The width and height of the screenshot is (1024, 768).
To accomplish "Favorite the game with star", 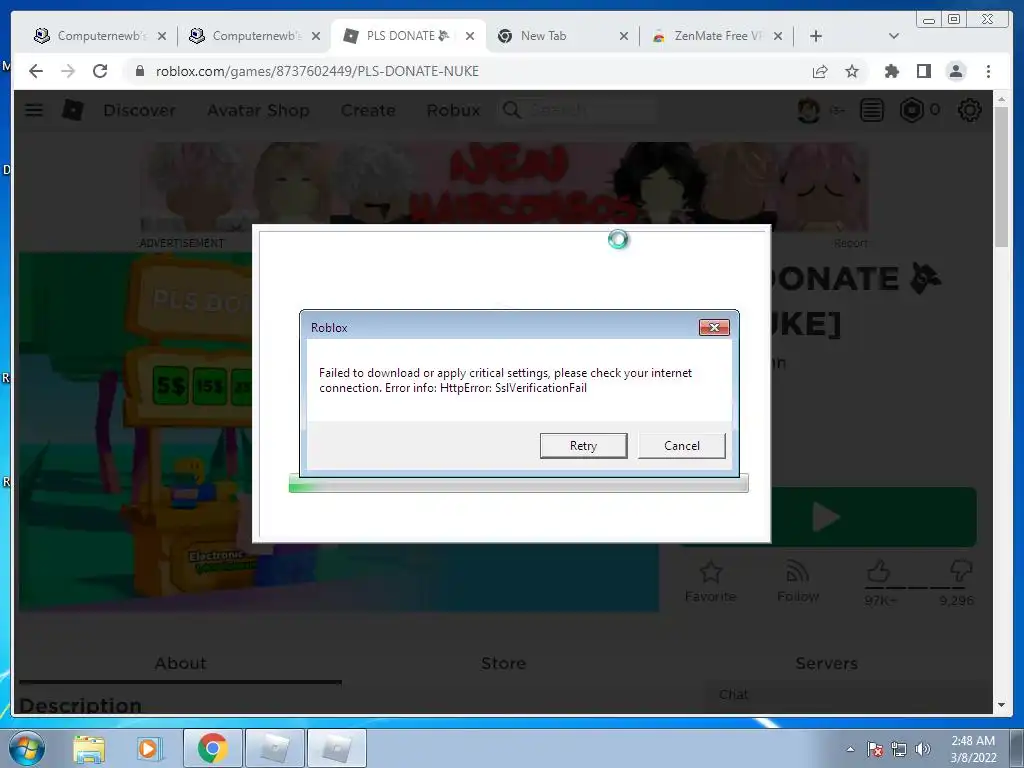I will coord(711,581).
